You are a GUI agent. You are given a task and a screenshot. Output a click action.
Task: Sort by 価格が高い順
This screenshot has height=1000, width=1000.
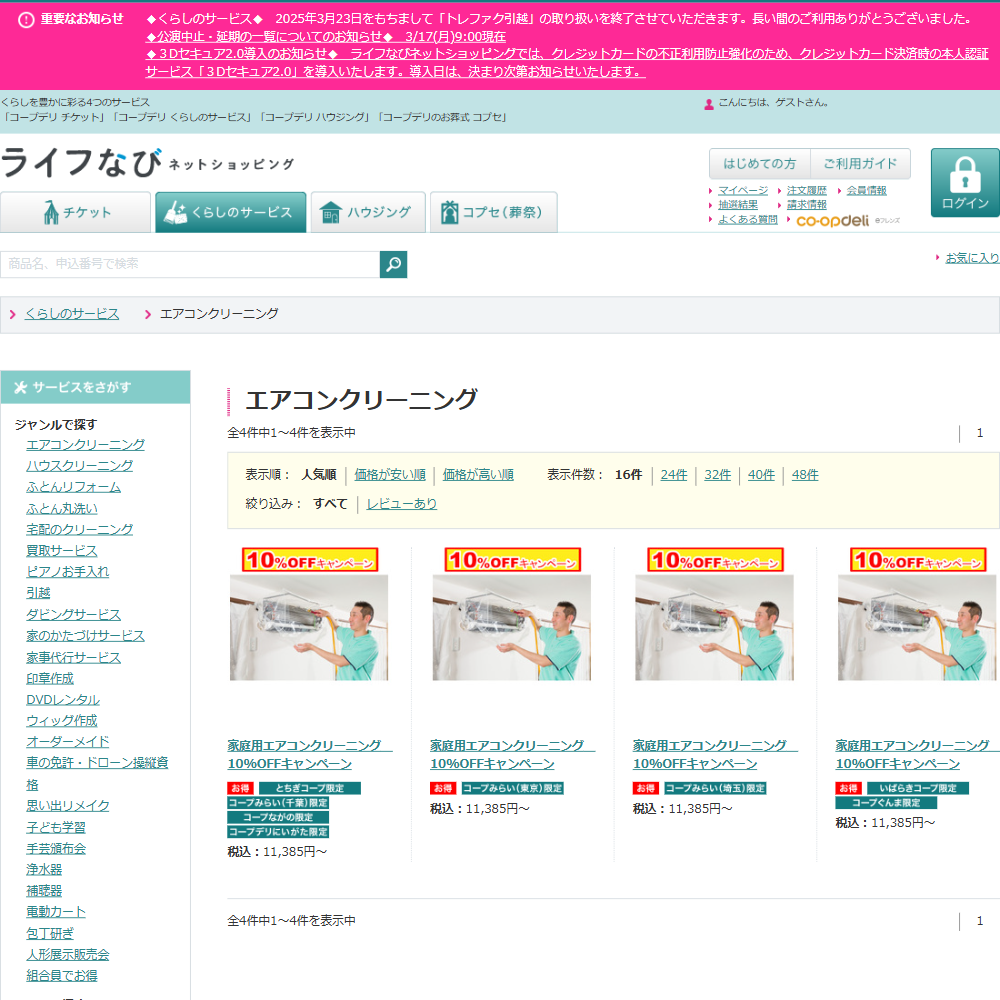coord(478,475)
